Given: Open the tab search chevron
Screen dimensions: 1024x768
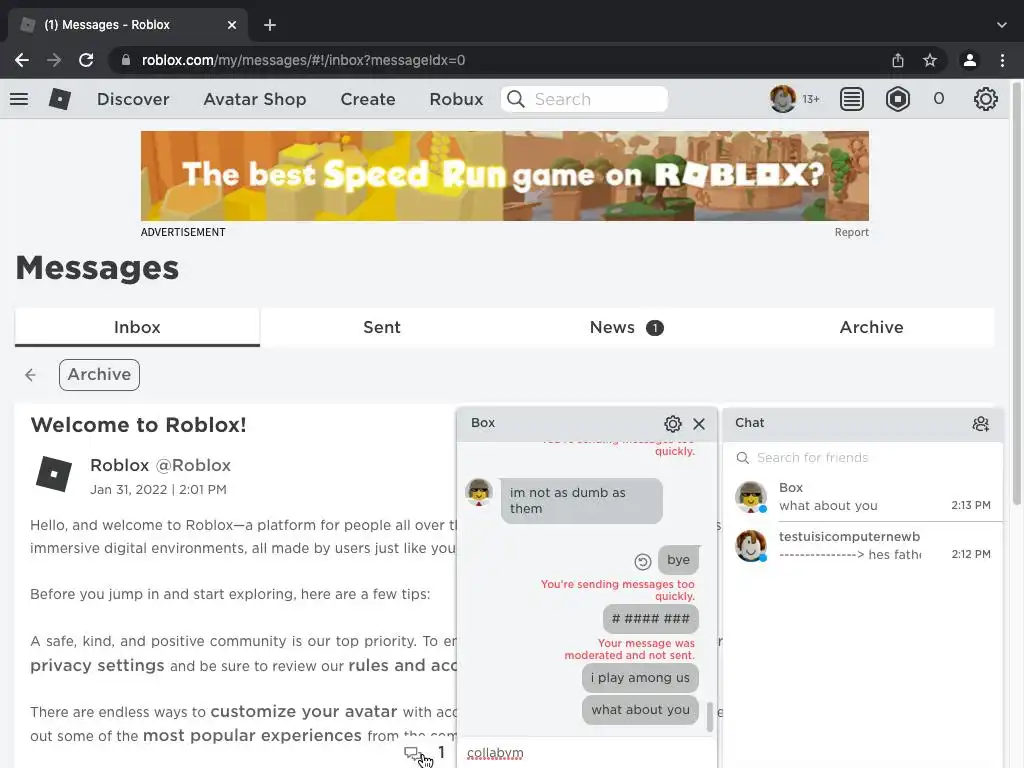Looking at the screenshot, I should (x=1002, y=25).
